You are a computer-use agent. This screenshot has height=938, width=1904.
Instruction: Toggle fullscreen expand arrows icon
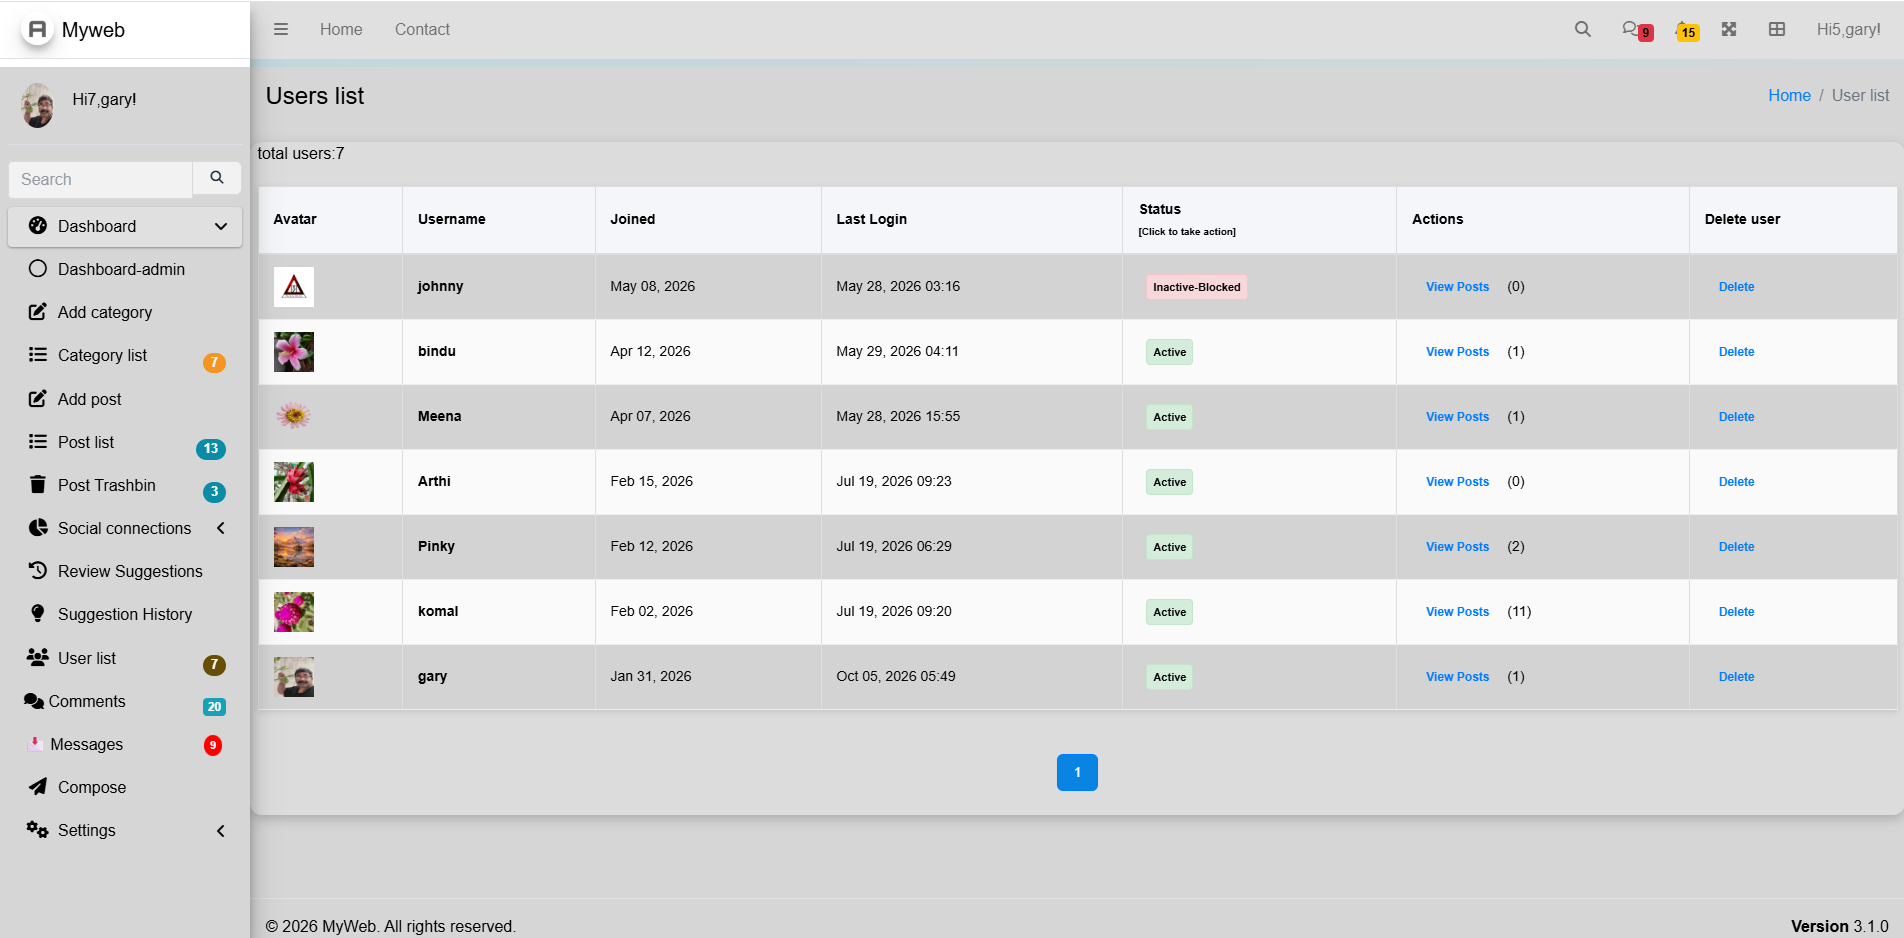point(1729,29)
